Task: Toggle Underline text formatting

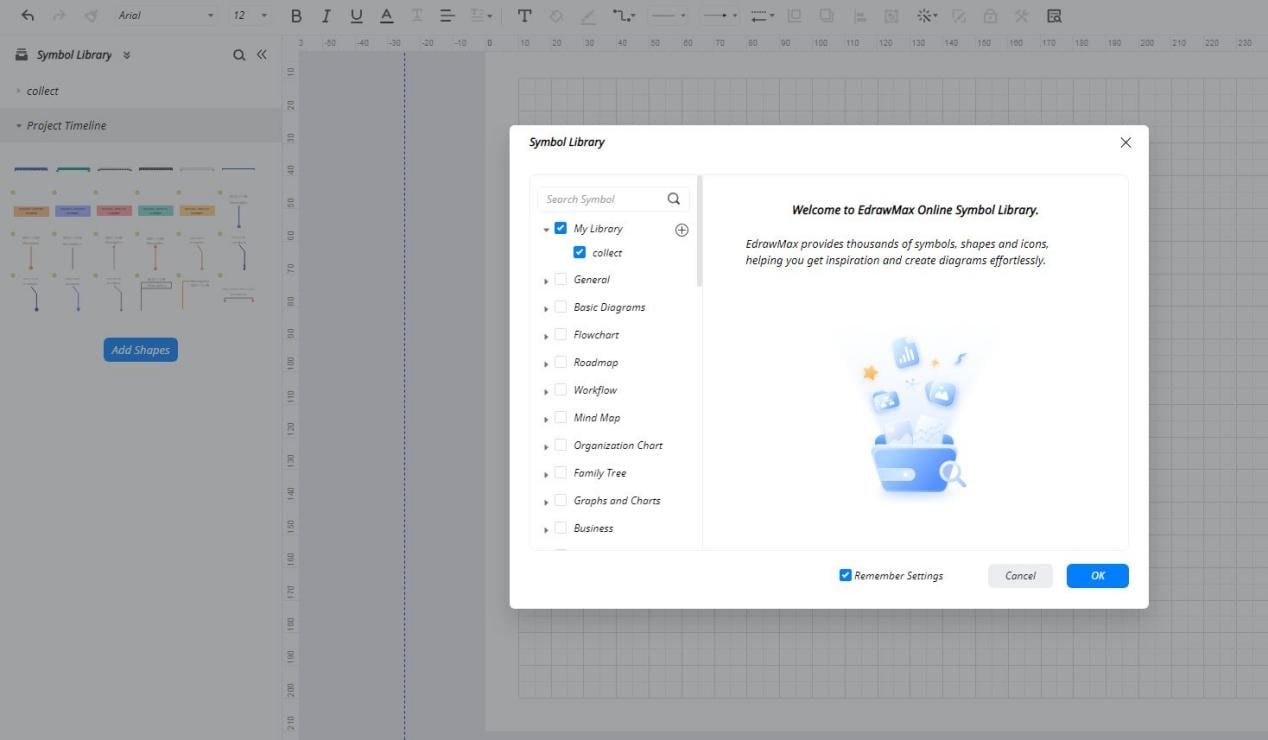Action: (356, 16)
